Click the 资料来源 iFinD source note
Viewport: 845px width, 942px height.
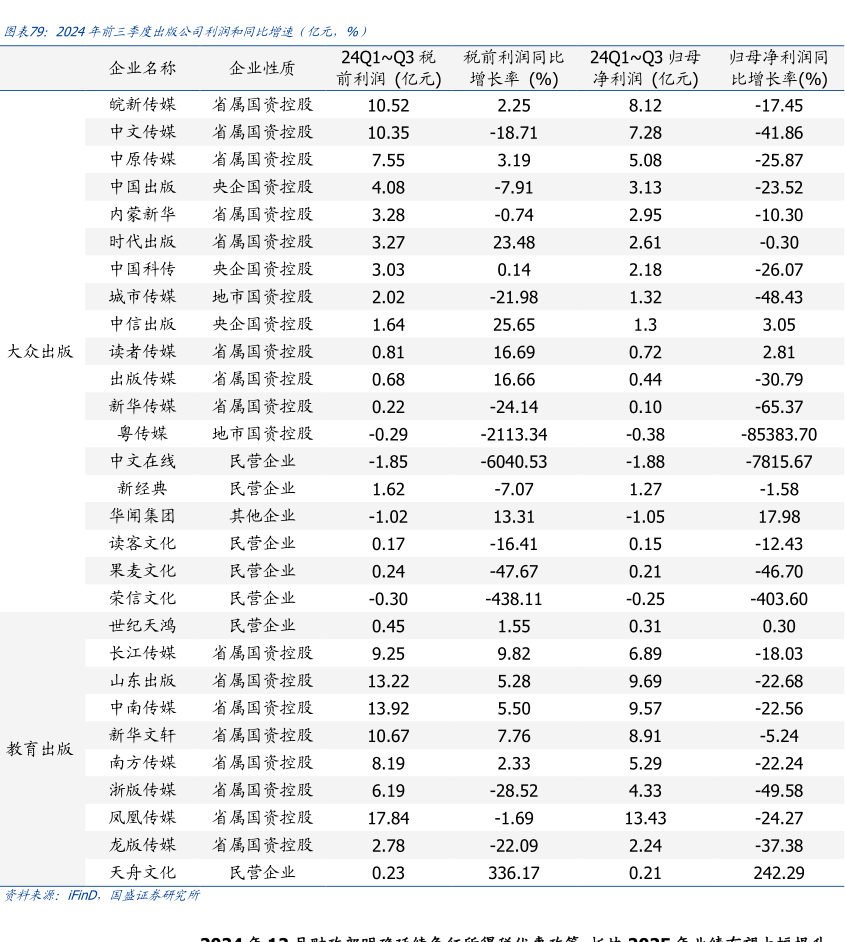pyautogui.click(x=102, y=895)
